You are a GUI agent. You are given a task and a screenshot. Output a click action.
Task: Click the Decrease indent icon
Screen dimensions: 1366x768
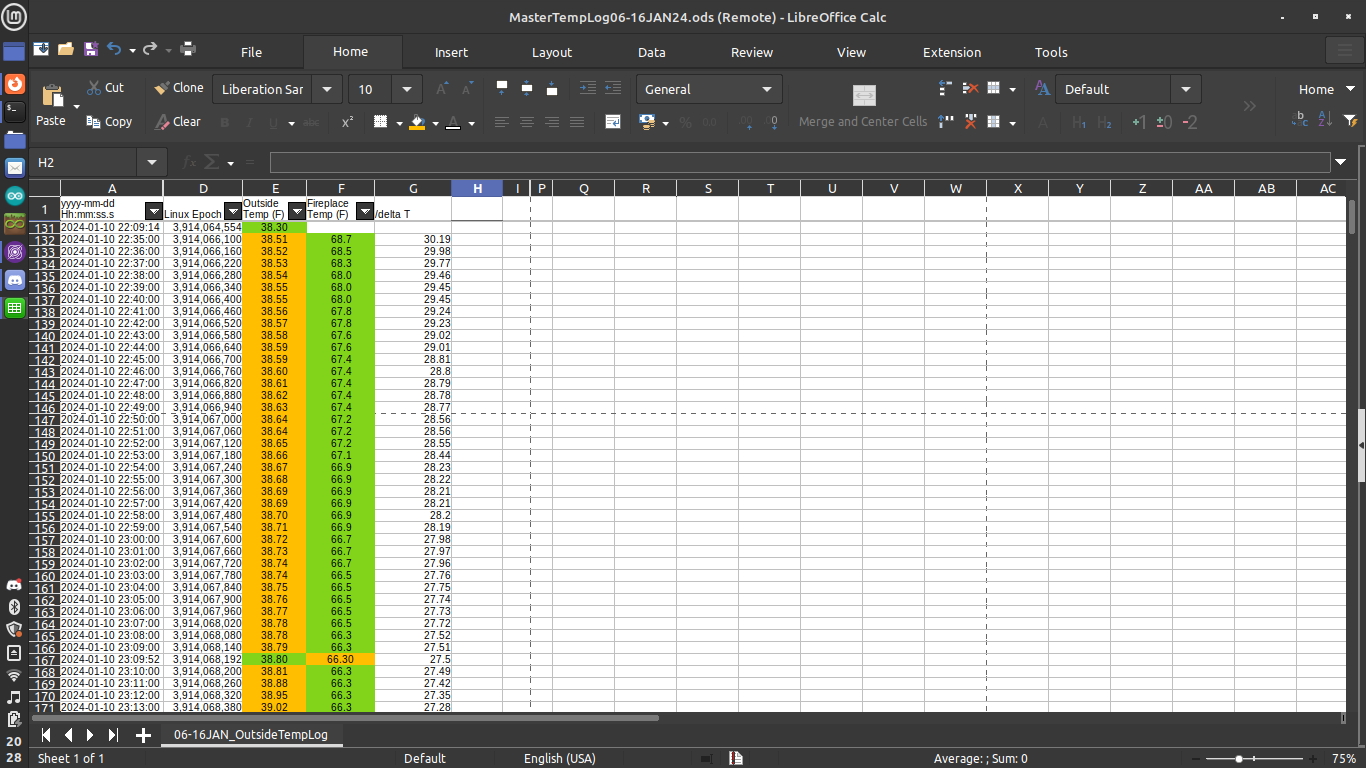(613, 89)
